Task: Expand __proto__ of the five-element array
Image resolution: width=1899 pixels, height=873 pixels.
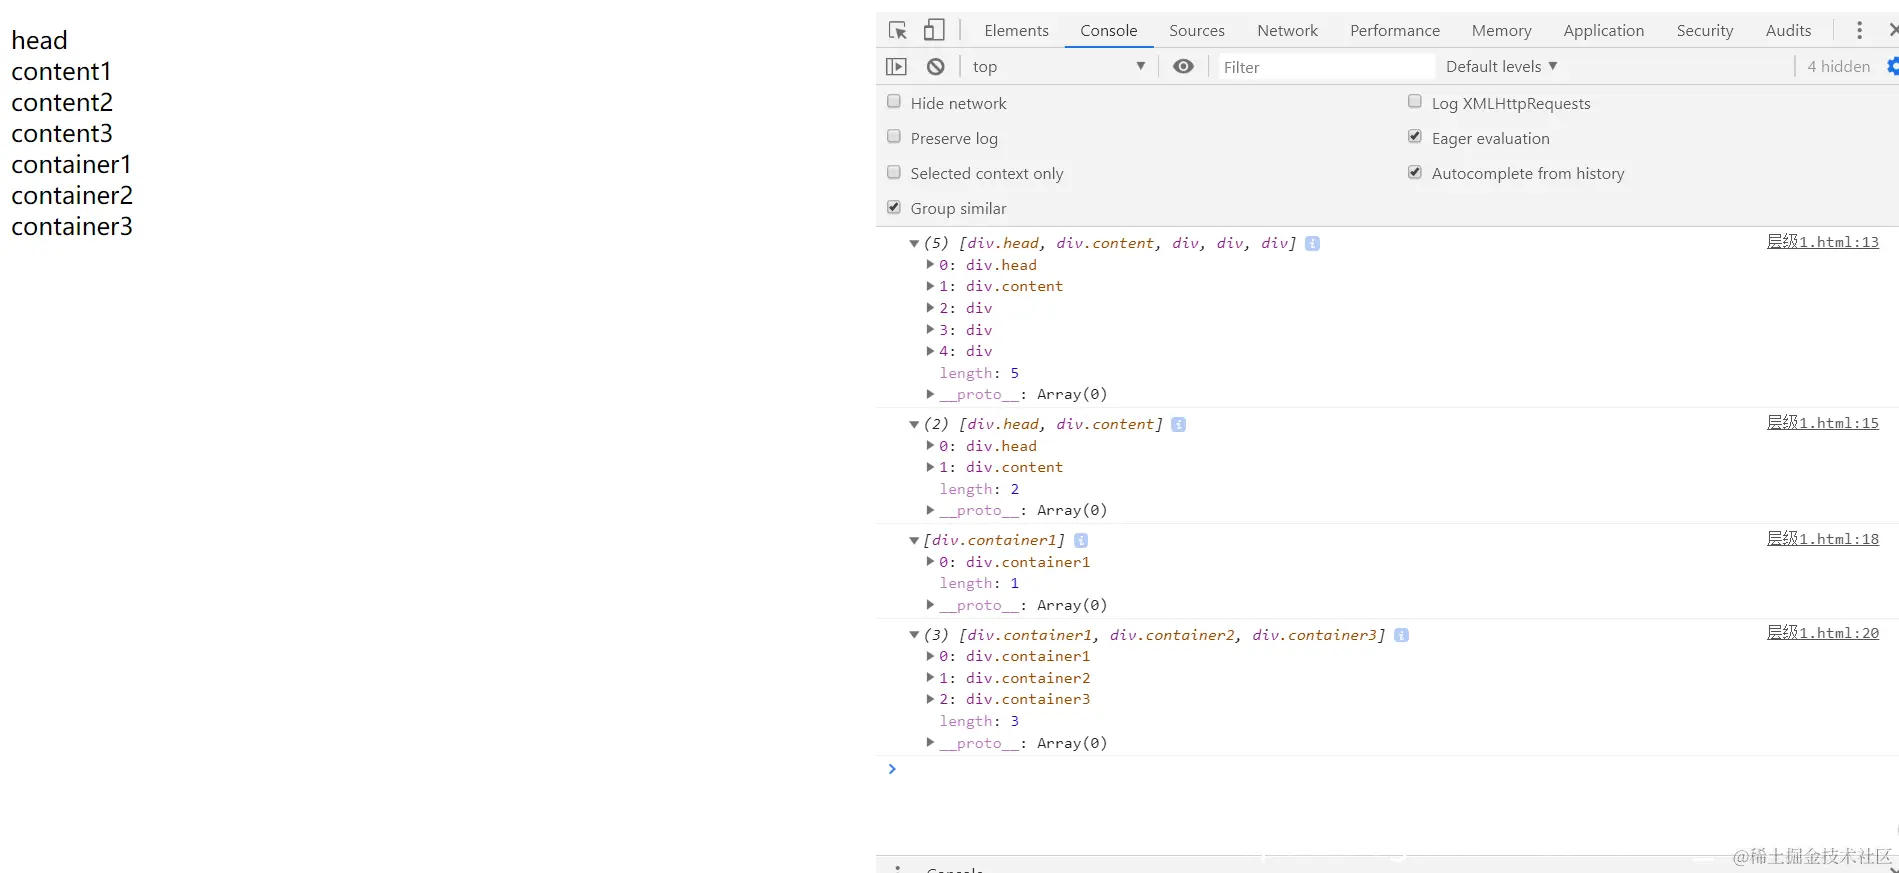Action: [x=930, y=394]
